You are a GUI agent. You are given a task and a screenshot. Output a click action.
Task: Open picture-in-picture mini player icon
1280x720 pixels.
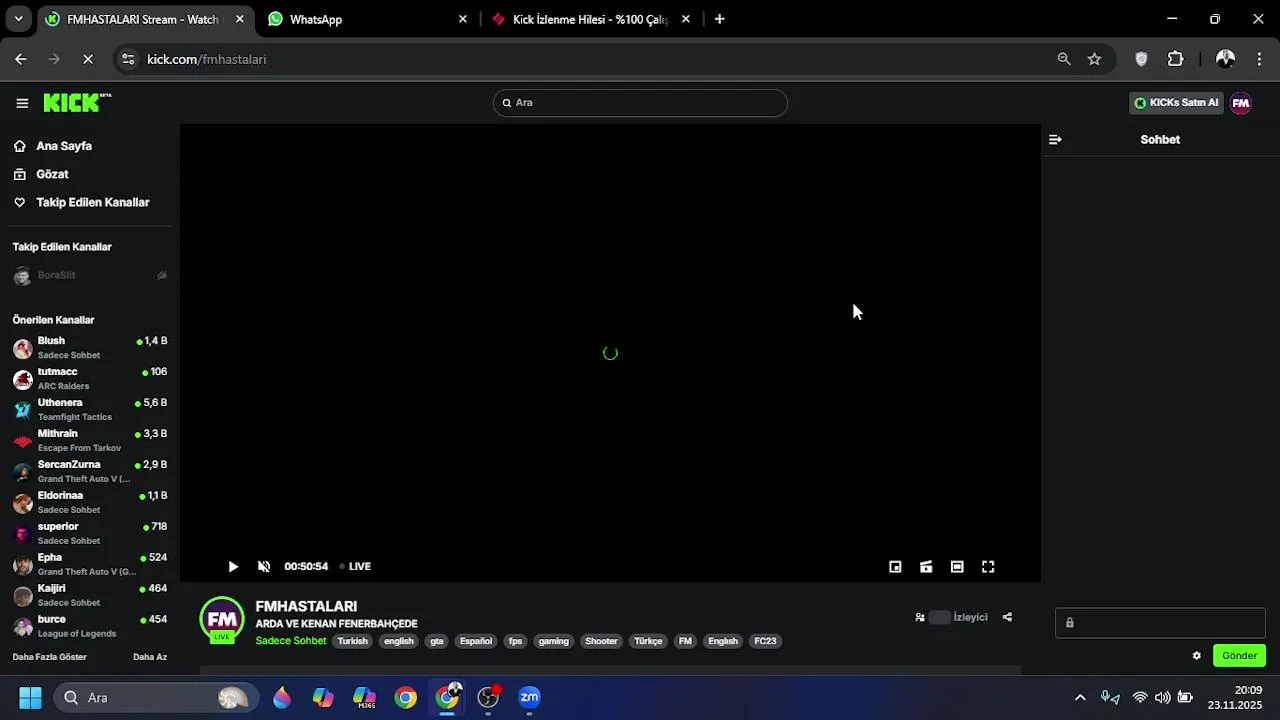[895, 566]
